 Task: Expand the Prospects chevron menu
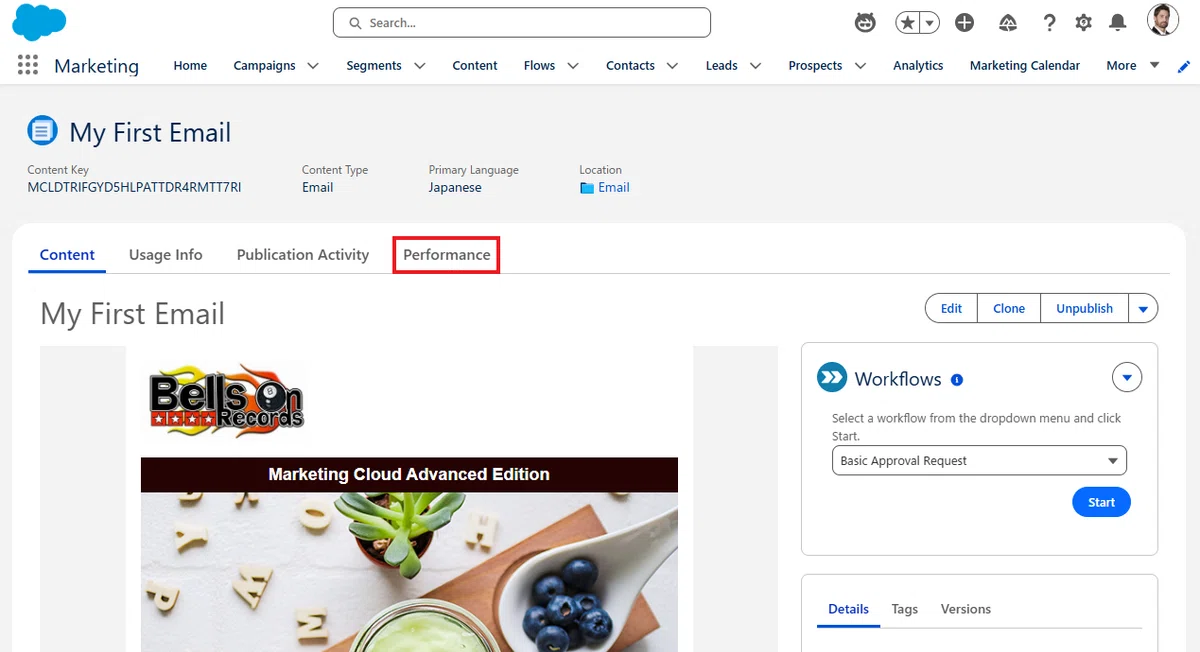click(860, 66)
